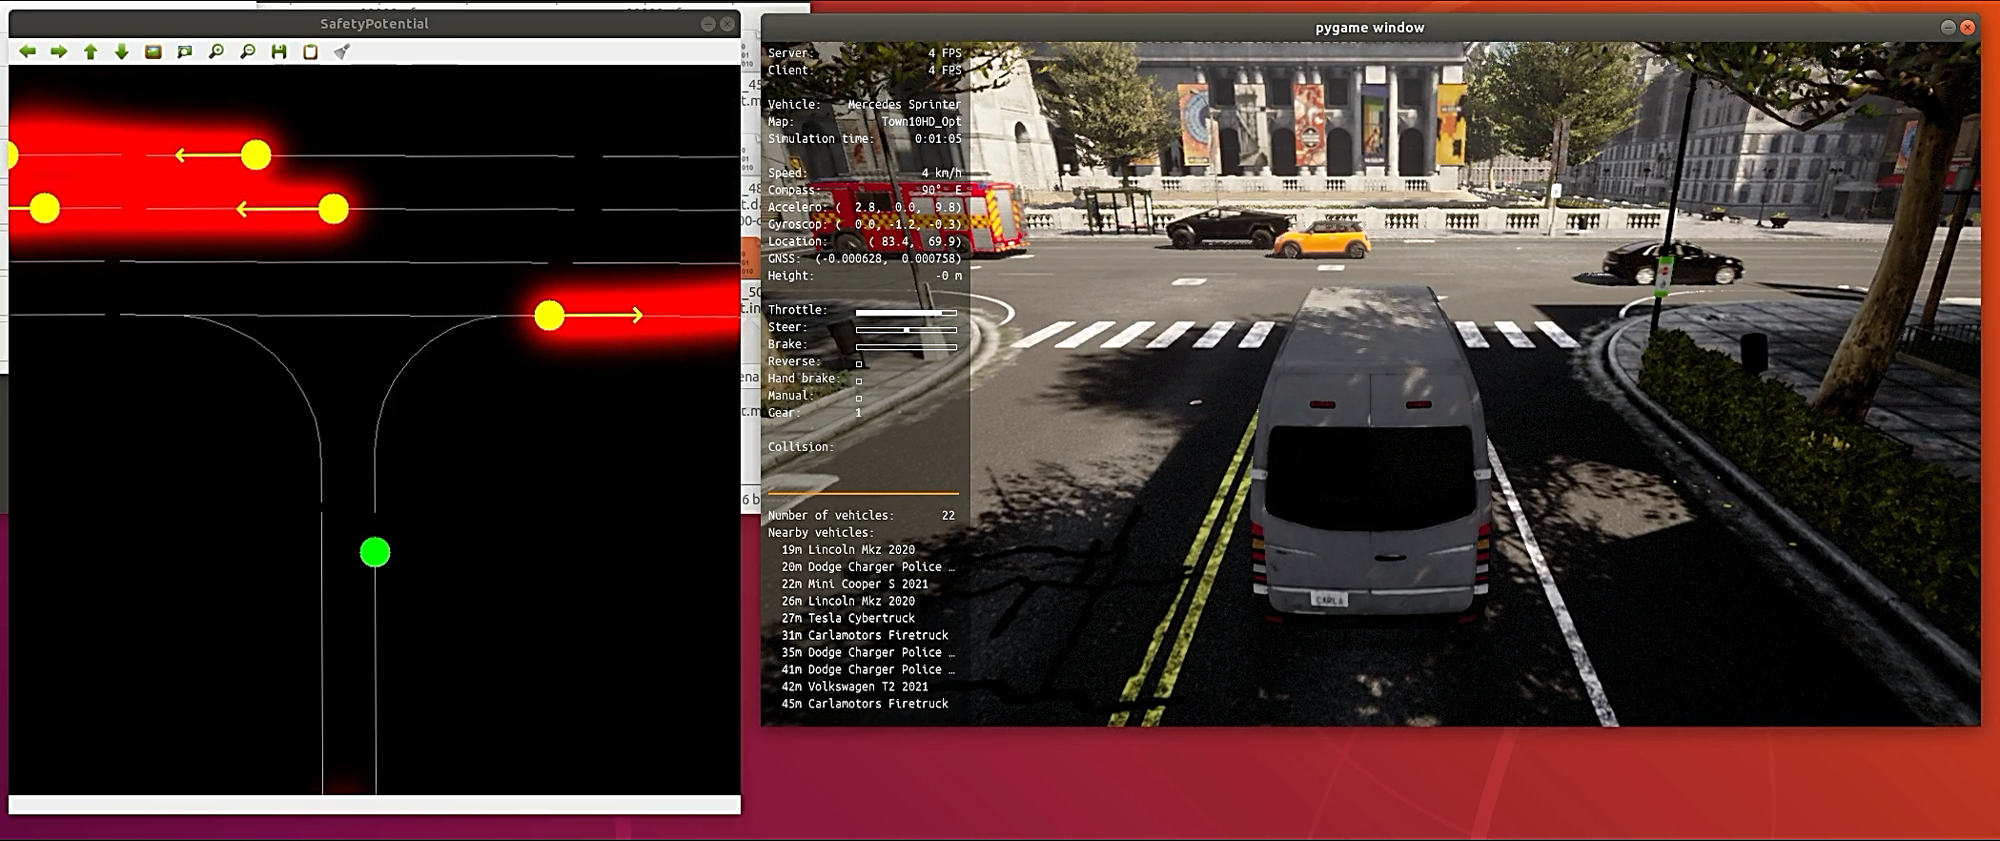Reset zoom with the original-size picture icon

[153, 52]
